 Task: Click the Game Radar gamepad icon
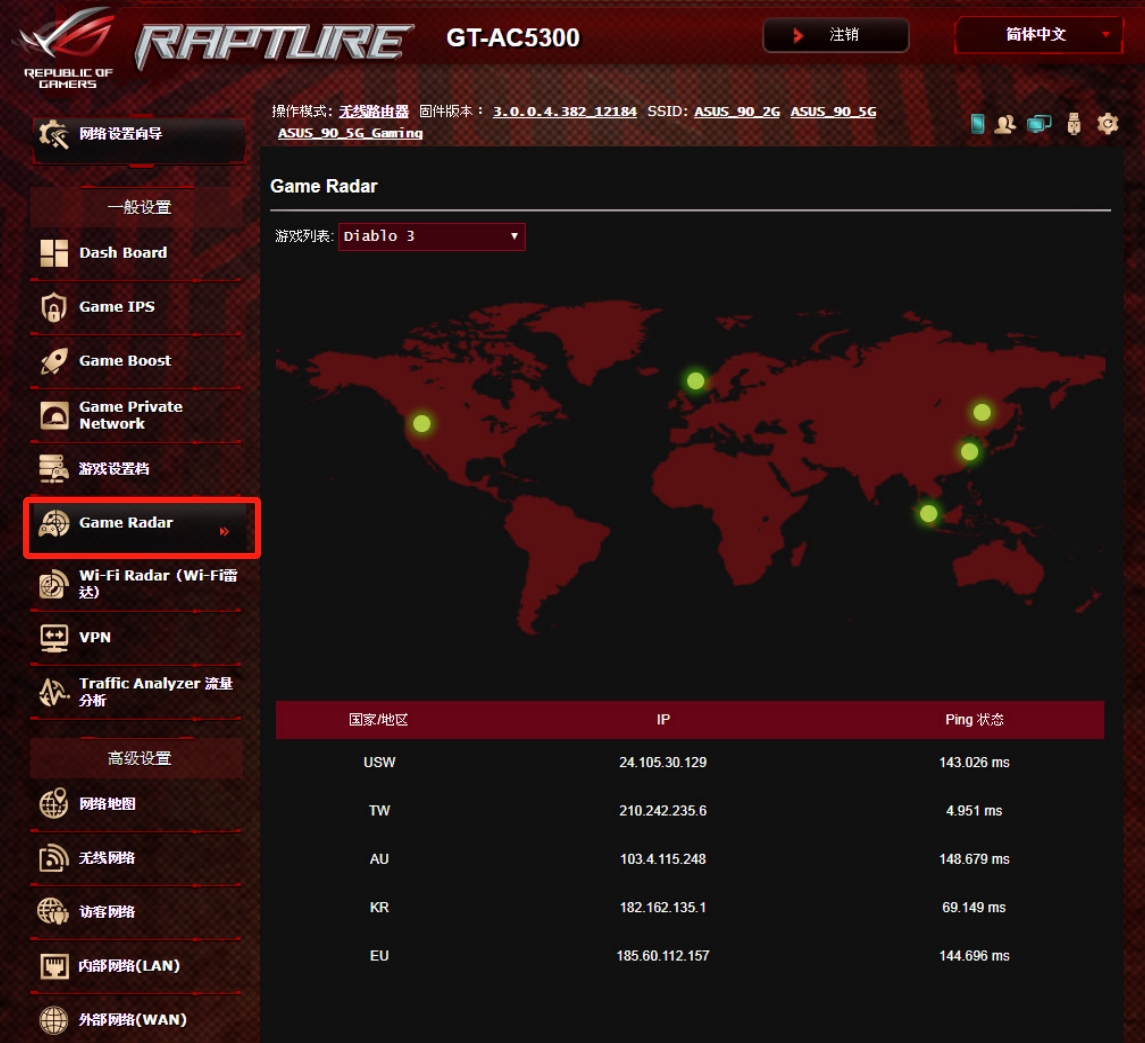54,523
